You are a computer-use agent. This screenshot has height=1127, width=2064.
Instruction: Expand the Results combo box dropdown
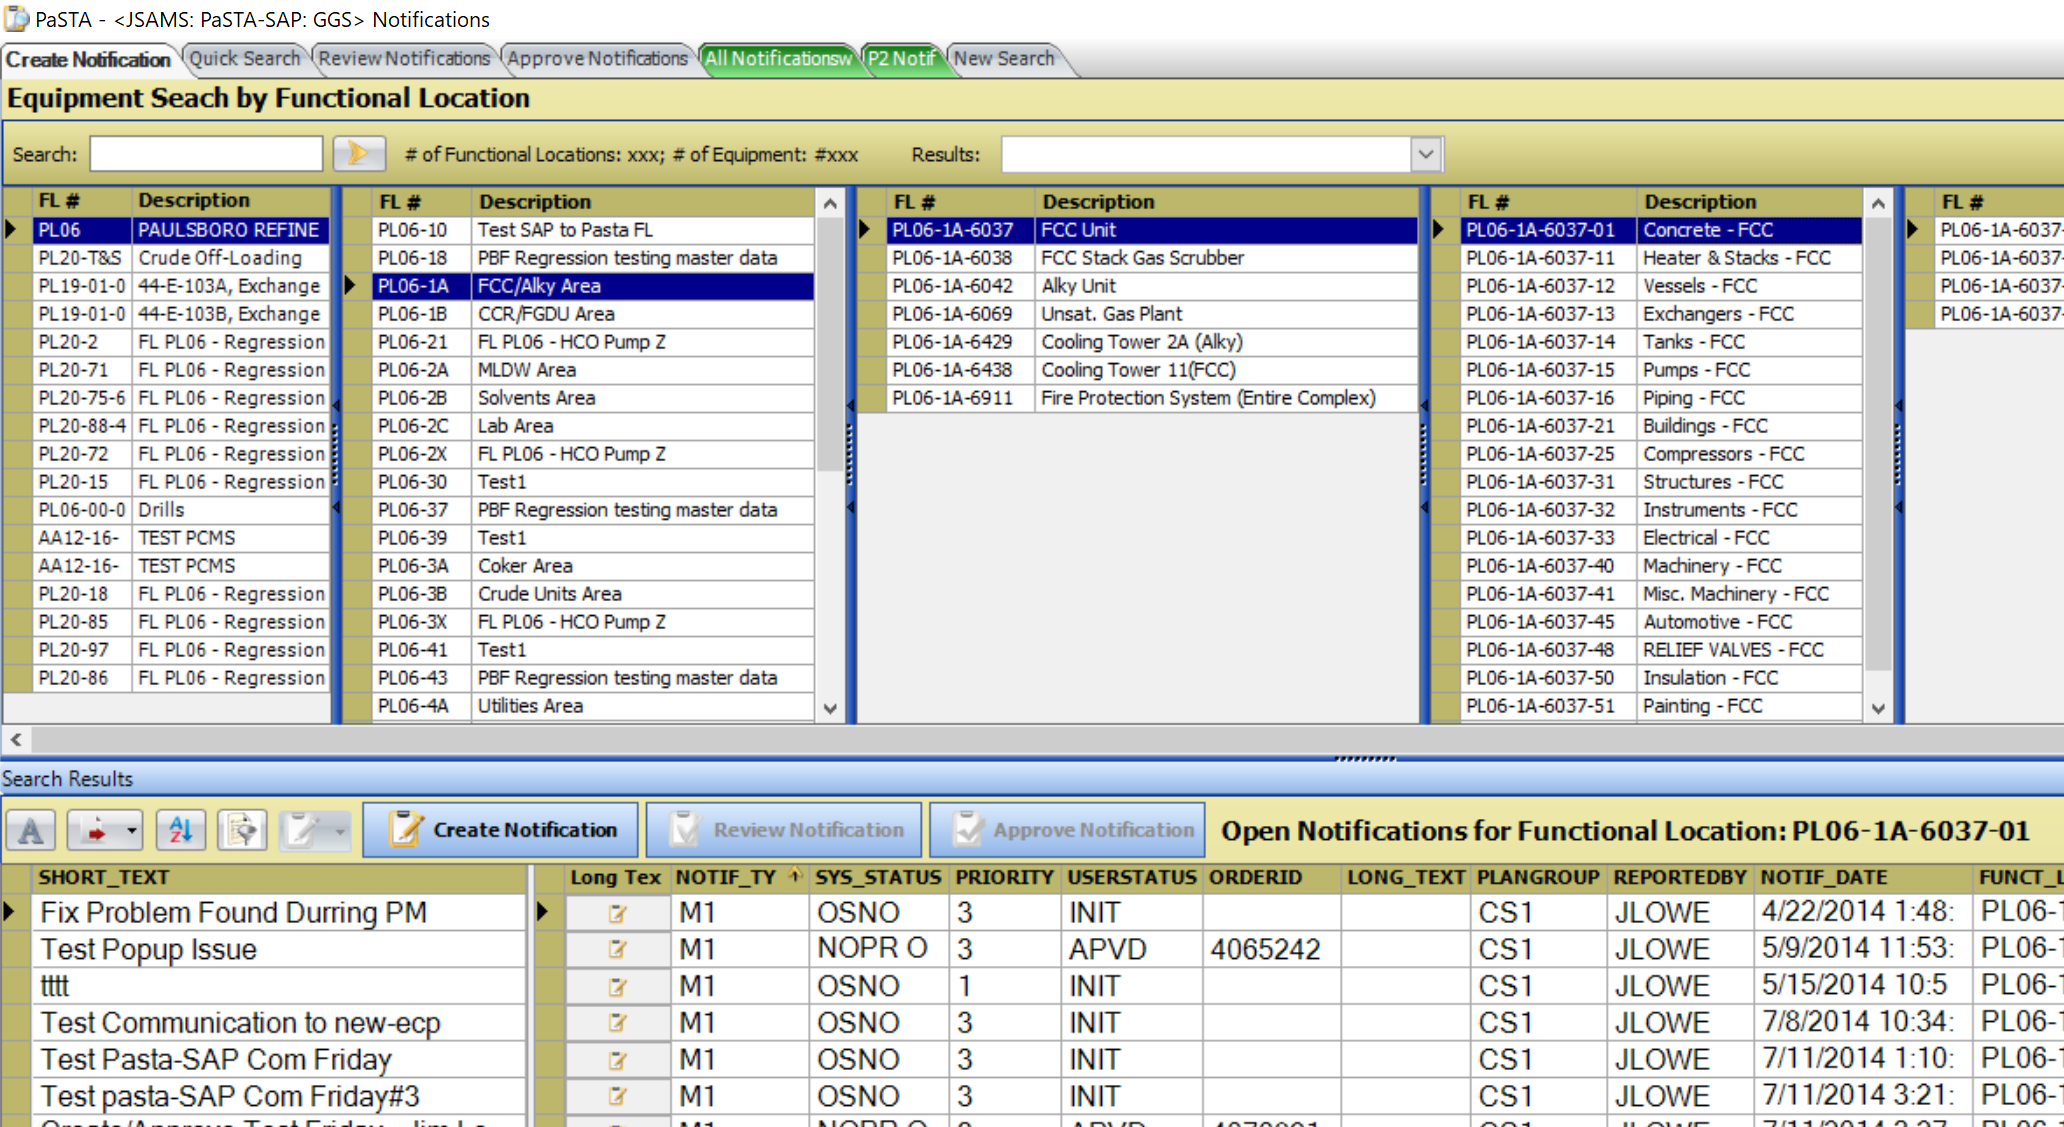coord(1426,154)
